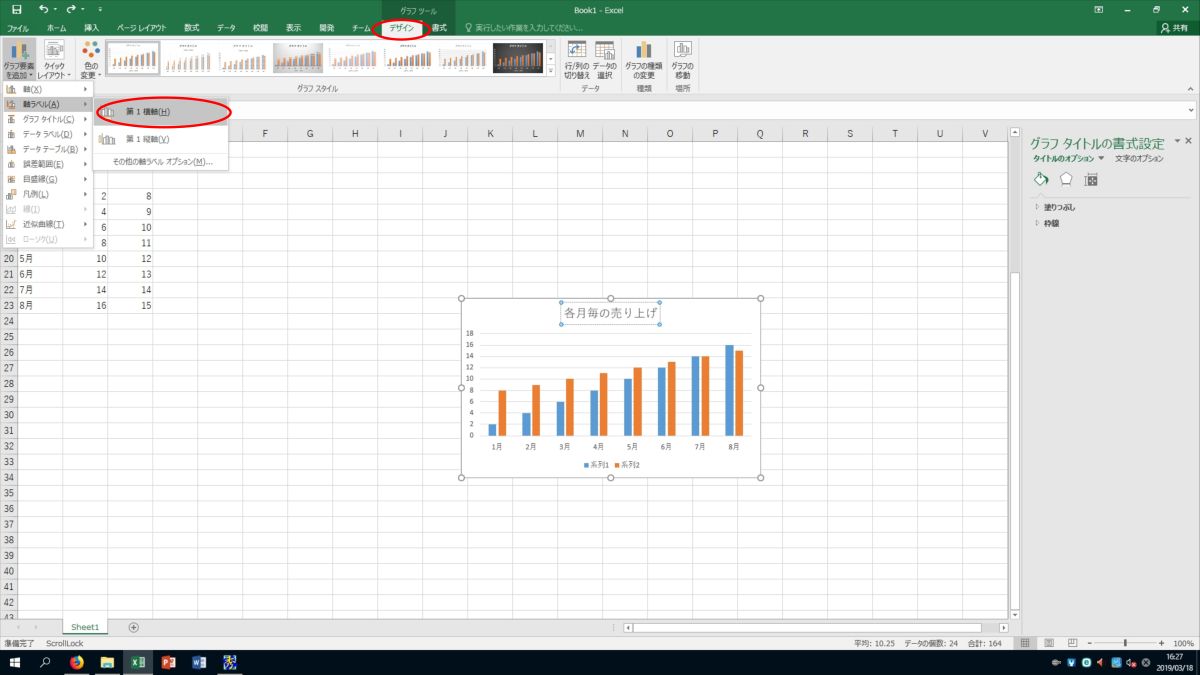
Task: Click グラフの種類の変更 icon
Action: (x=644, y=58)
